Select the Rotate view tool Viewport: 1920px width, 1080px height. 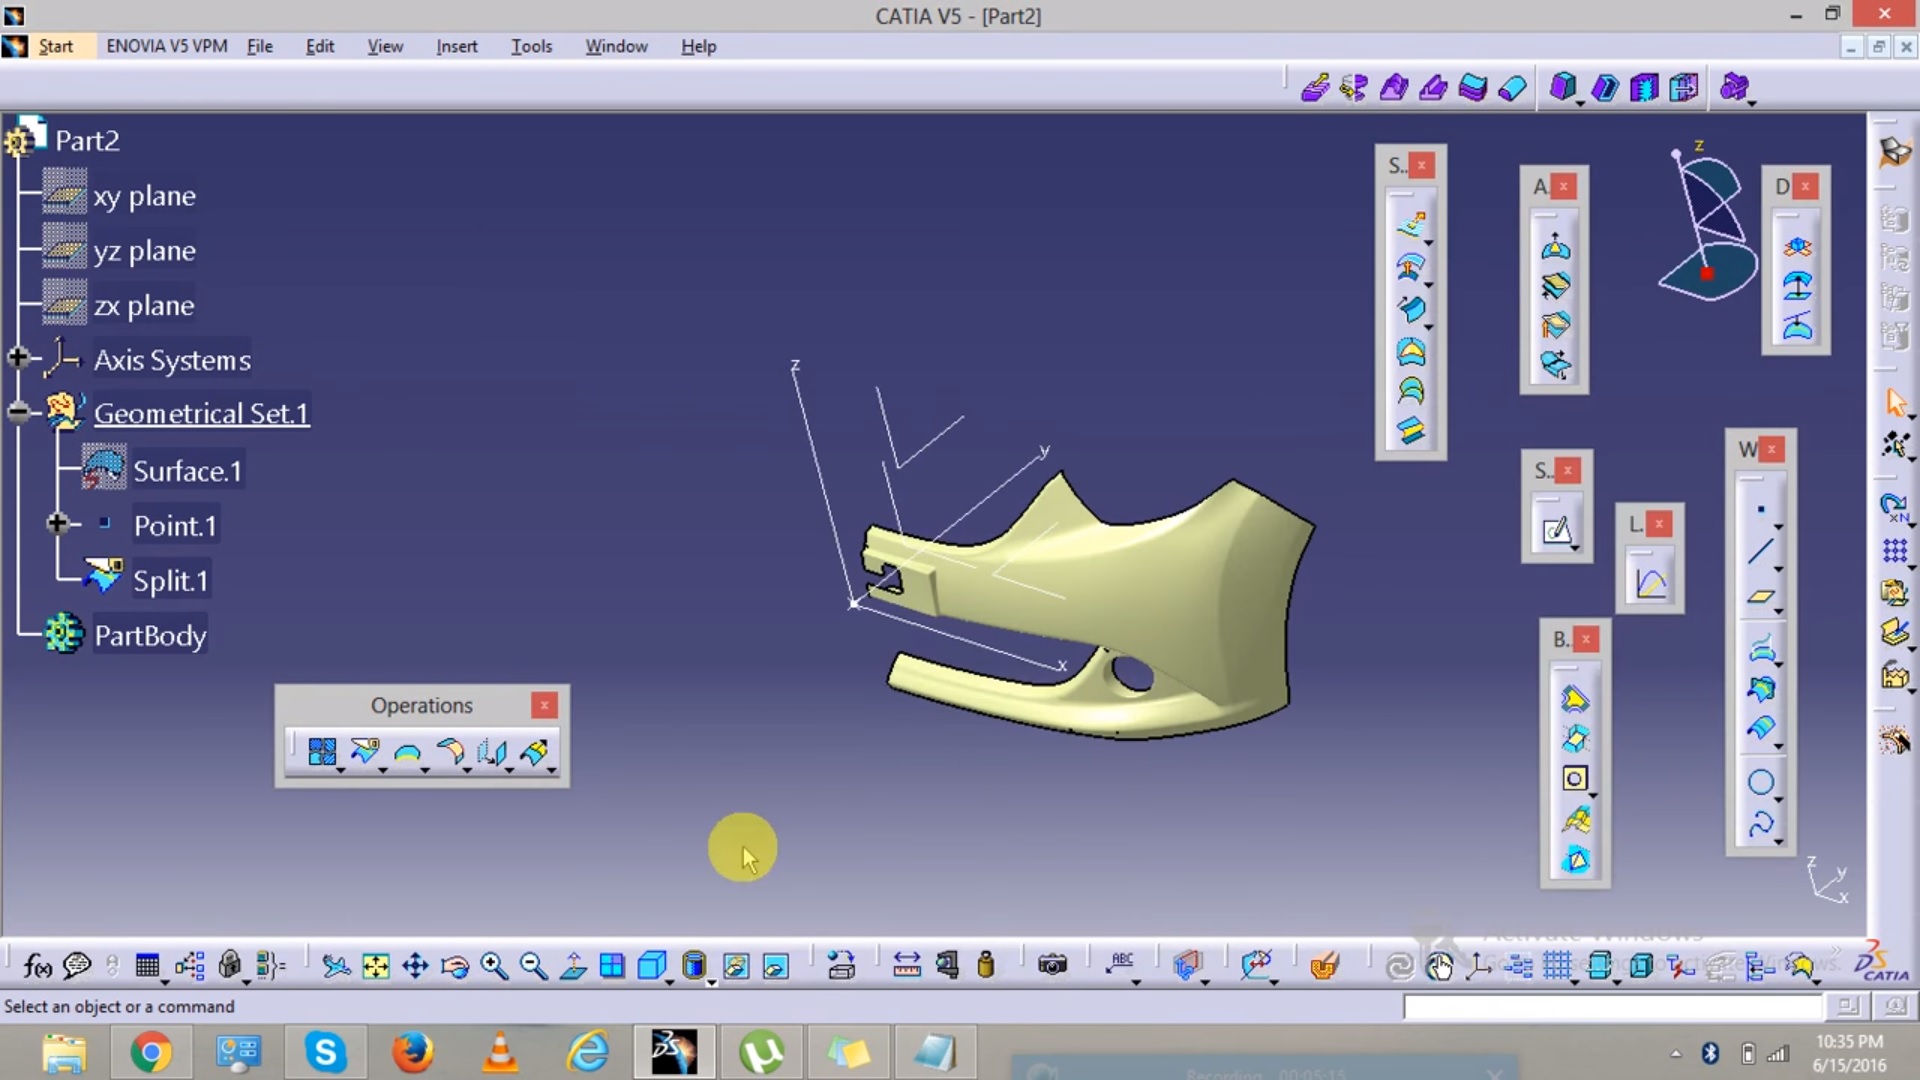455,965
